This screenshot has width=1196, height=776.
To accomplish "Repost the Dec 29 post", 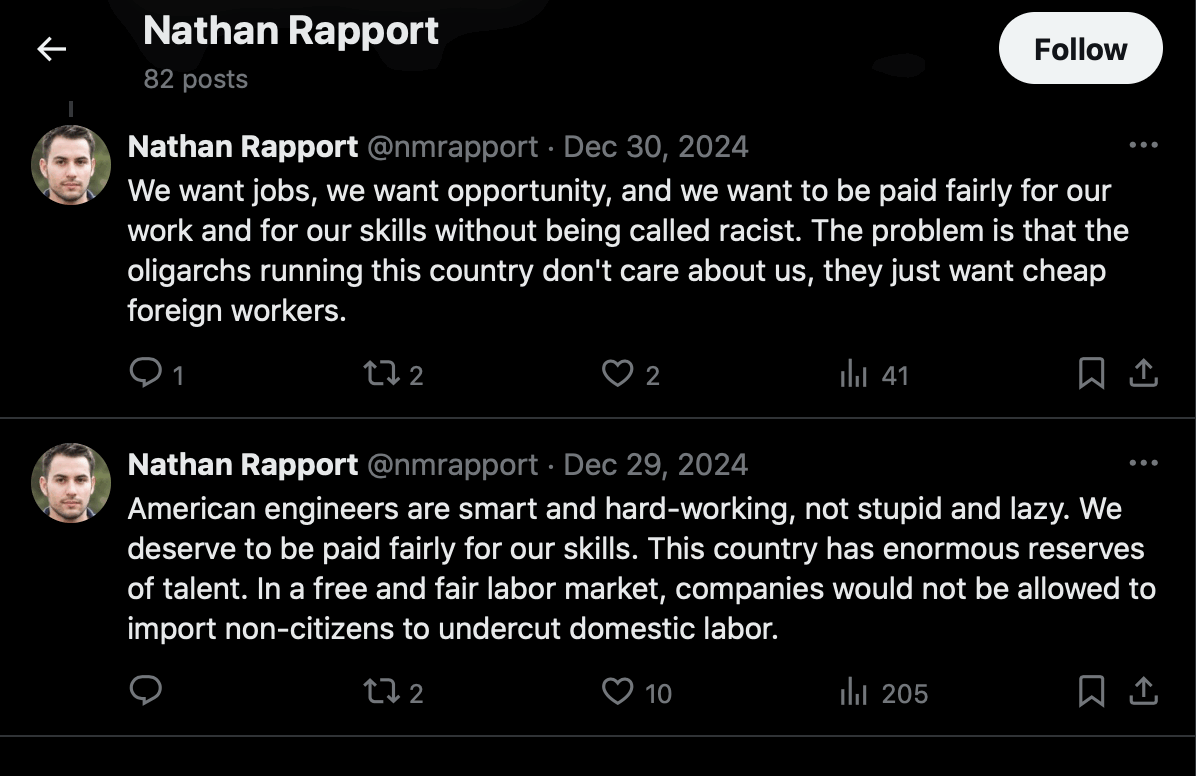I will (x=379, y=691).
